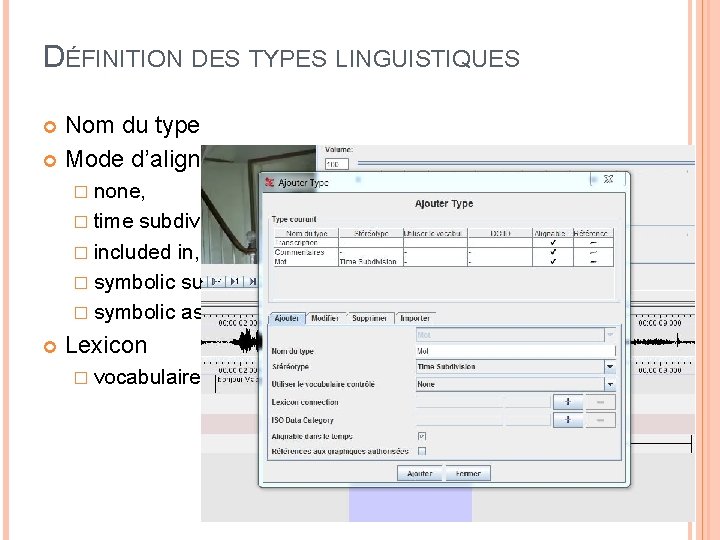This screenshot has width=720, height=540.
Task: Click the Référence column header
Action: click(x=593, y=233)
